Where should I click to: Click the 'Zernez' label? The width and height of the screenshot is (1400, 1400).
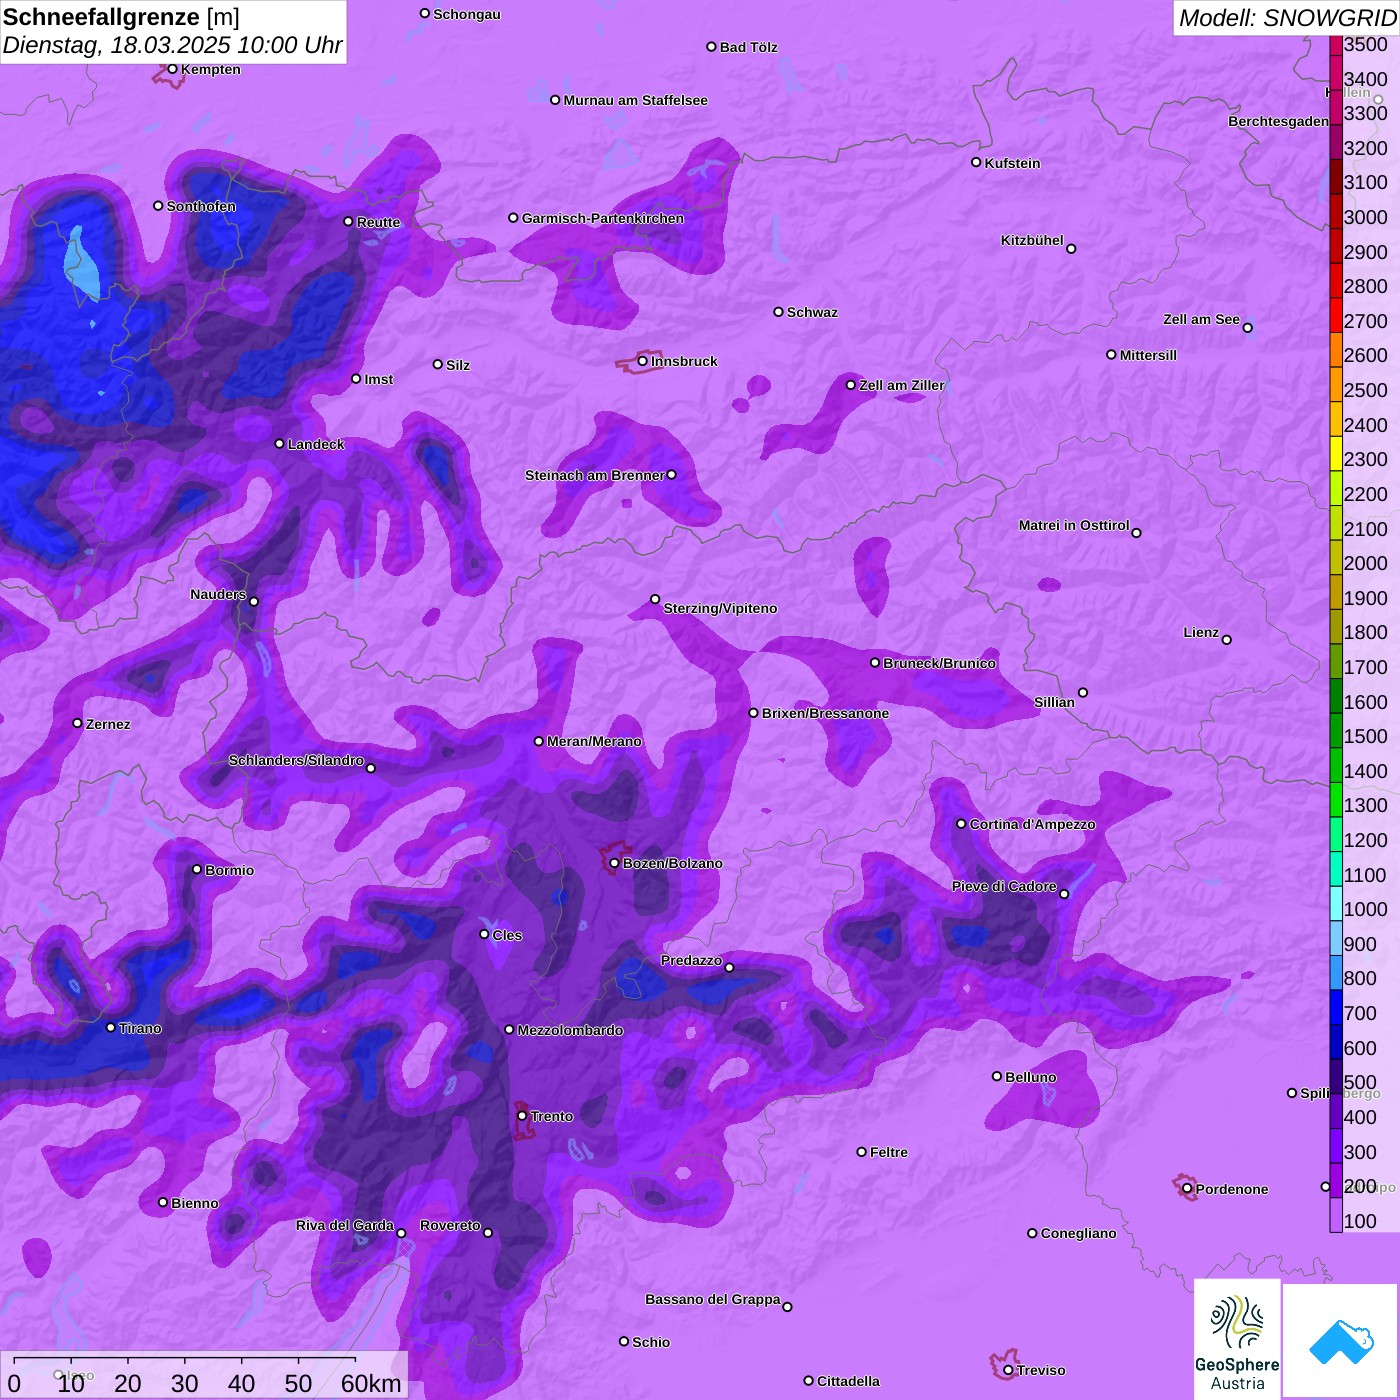108,724
